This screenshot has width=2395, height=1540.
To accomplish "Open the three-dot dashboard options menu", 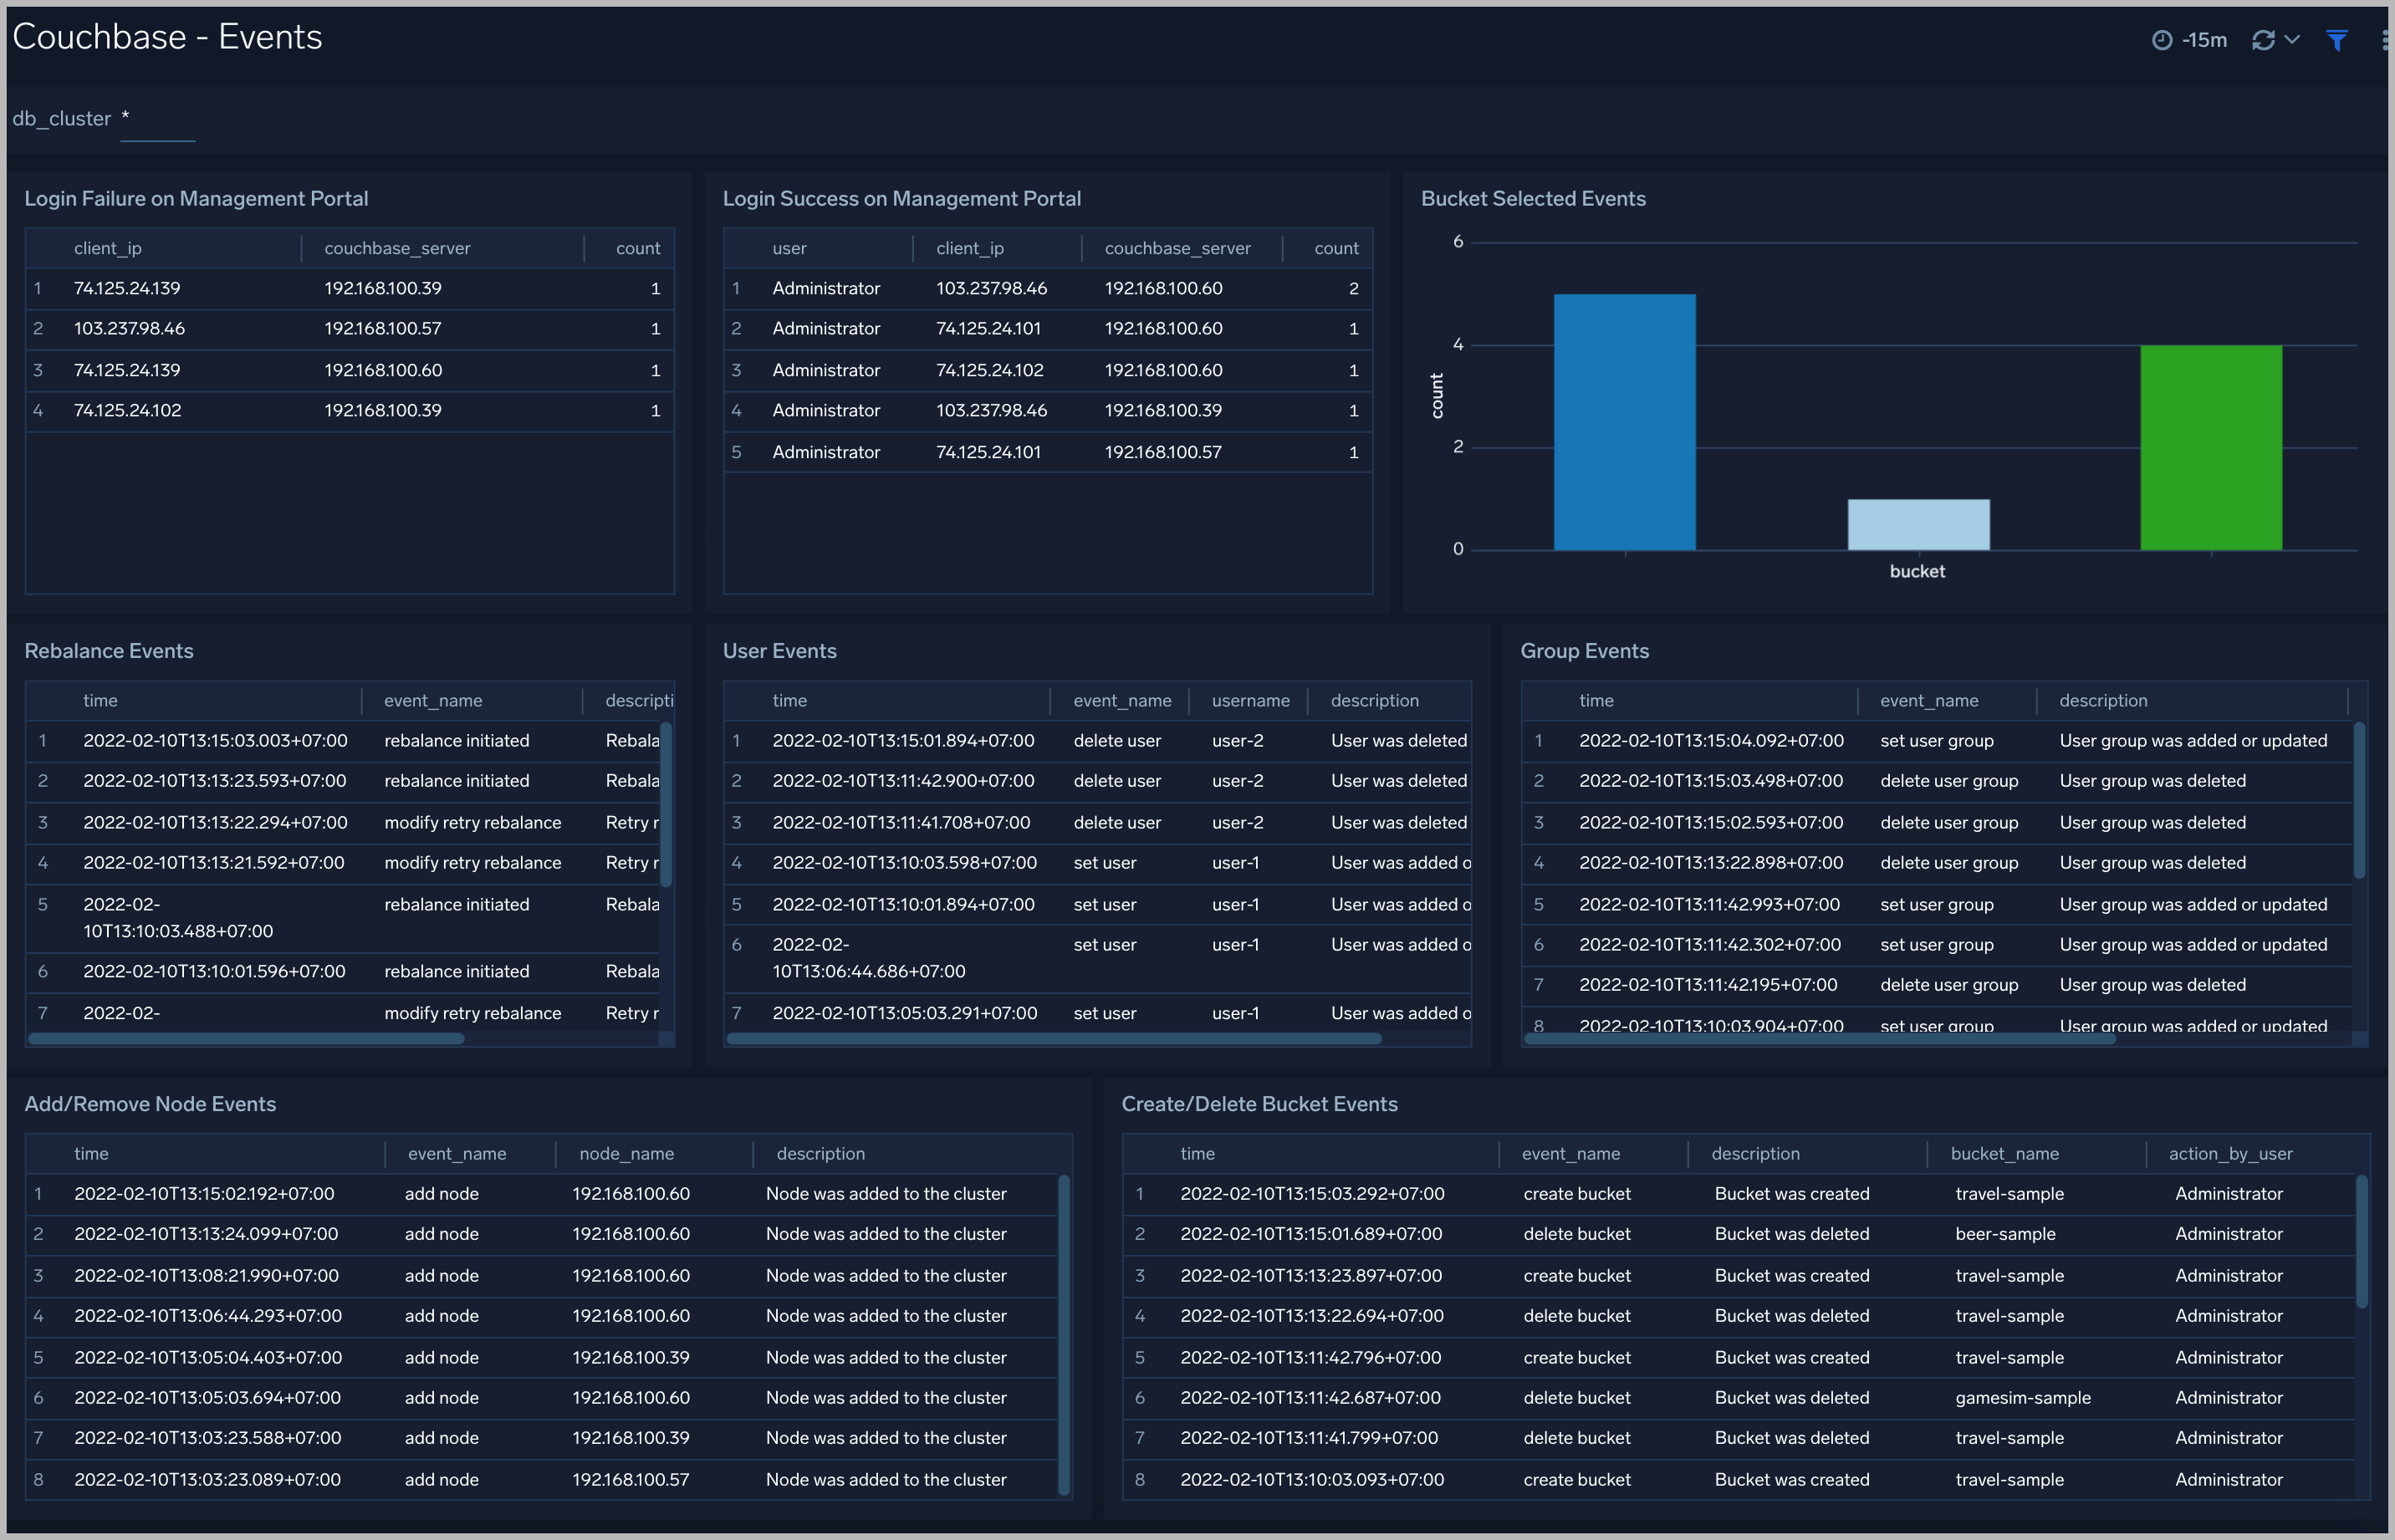I will tap(2386, 39).
